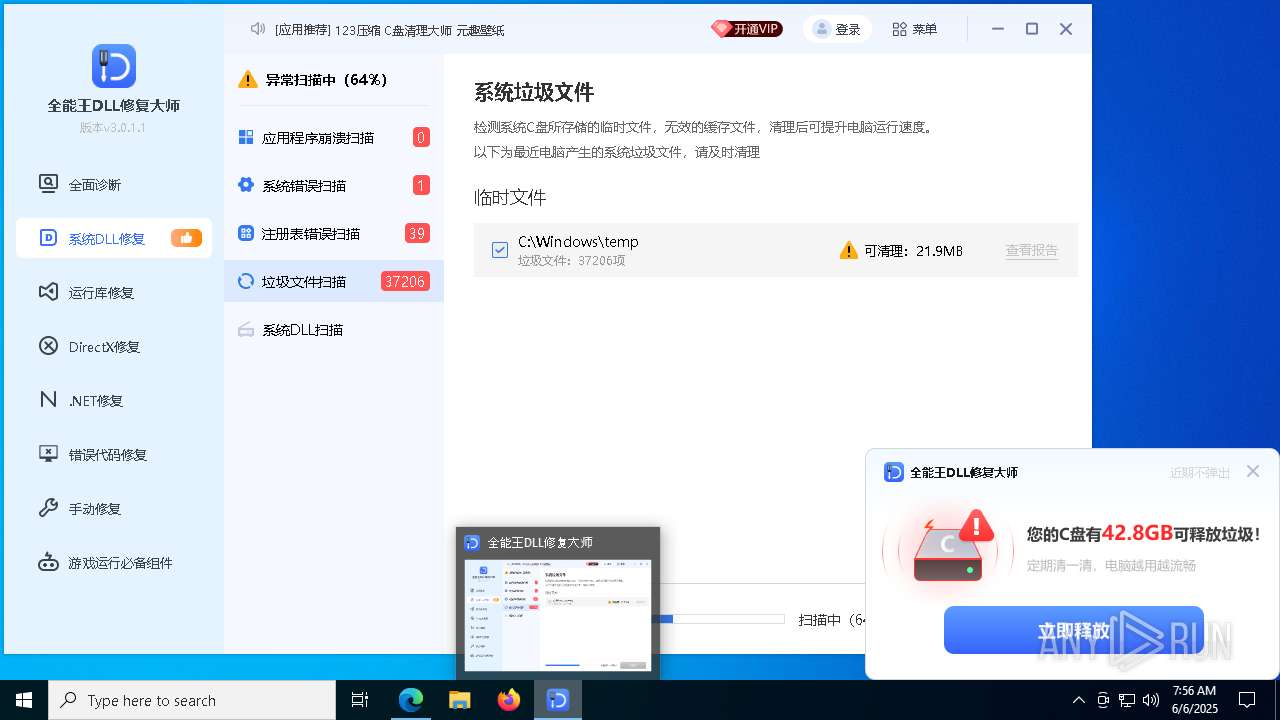Select 系统DLL修复 in the sidebar
Screen dimensions: 1280x720
point(113,238)
